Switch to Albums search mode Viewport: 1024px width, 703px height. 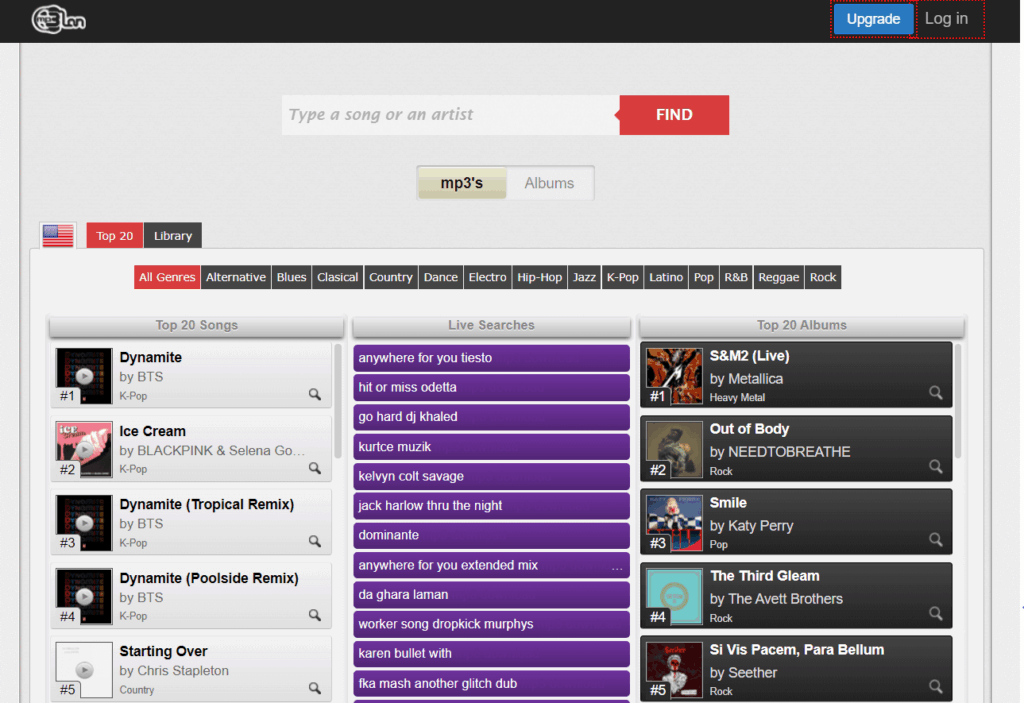[549, 183]
